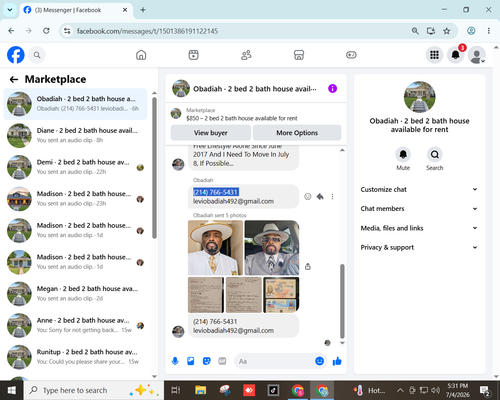Expand Media, files and links section

point(419,228)
